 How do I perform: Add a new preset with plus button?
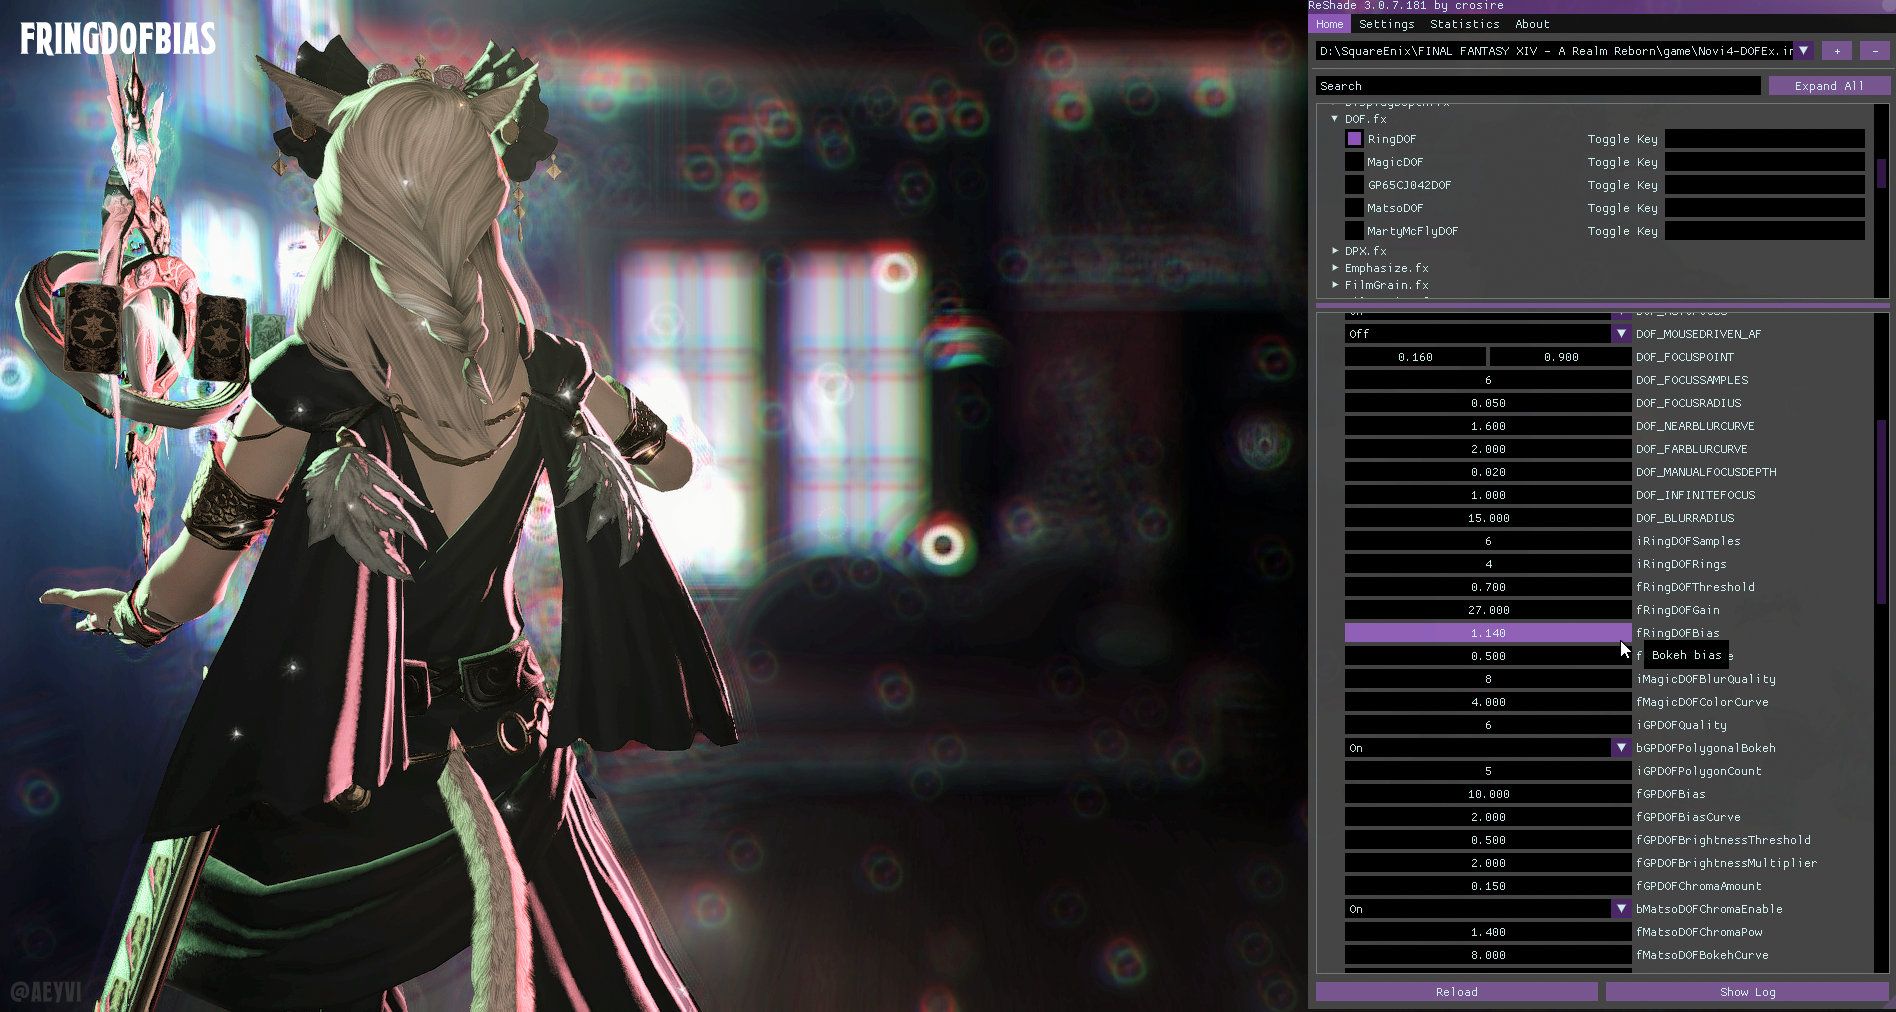point(1837,50)
